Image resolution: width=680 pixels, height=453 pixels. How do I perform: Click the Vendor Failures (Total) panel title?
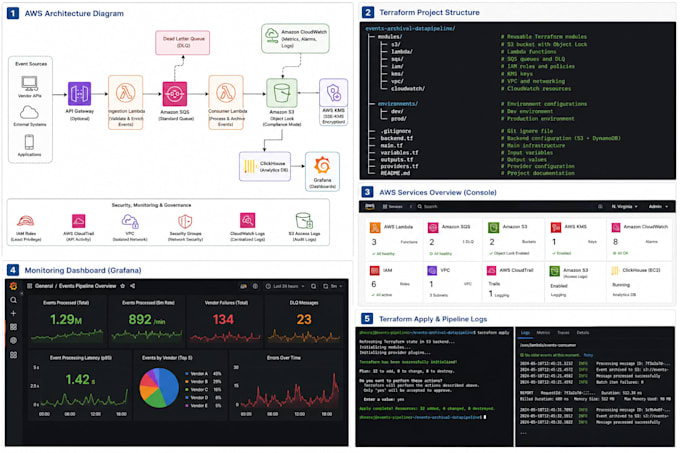click(x=226, y=303)
